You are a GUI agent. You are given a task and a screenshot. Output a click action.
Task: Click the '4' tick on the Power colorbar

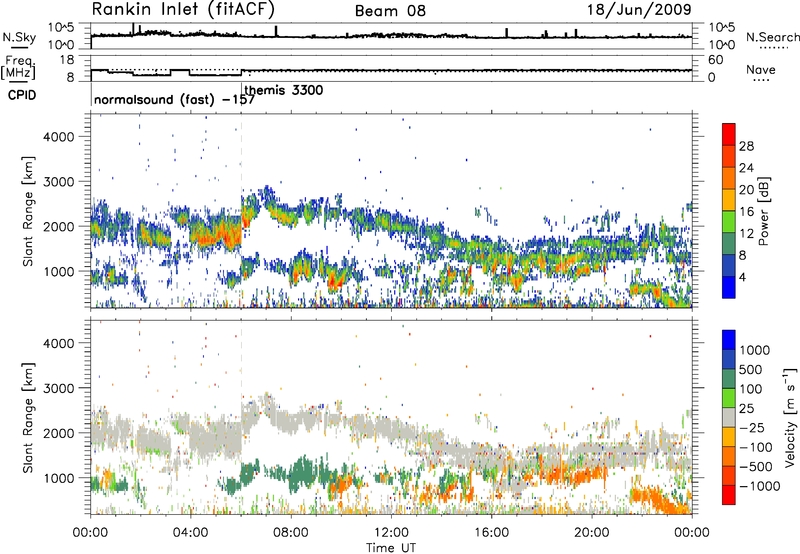(x=742, y=278)
